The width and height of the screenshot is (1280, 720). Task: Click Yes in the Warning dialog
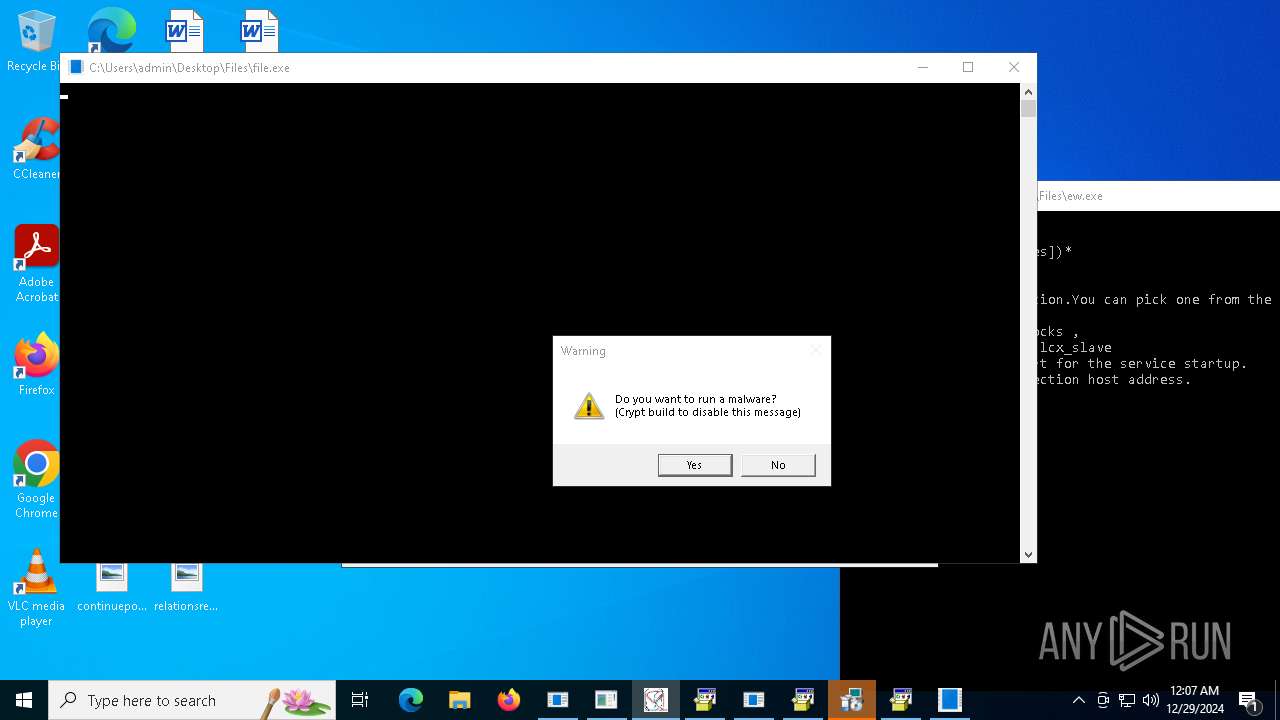tap(695, 465)
